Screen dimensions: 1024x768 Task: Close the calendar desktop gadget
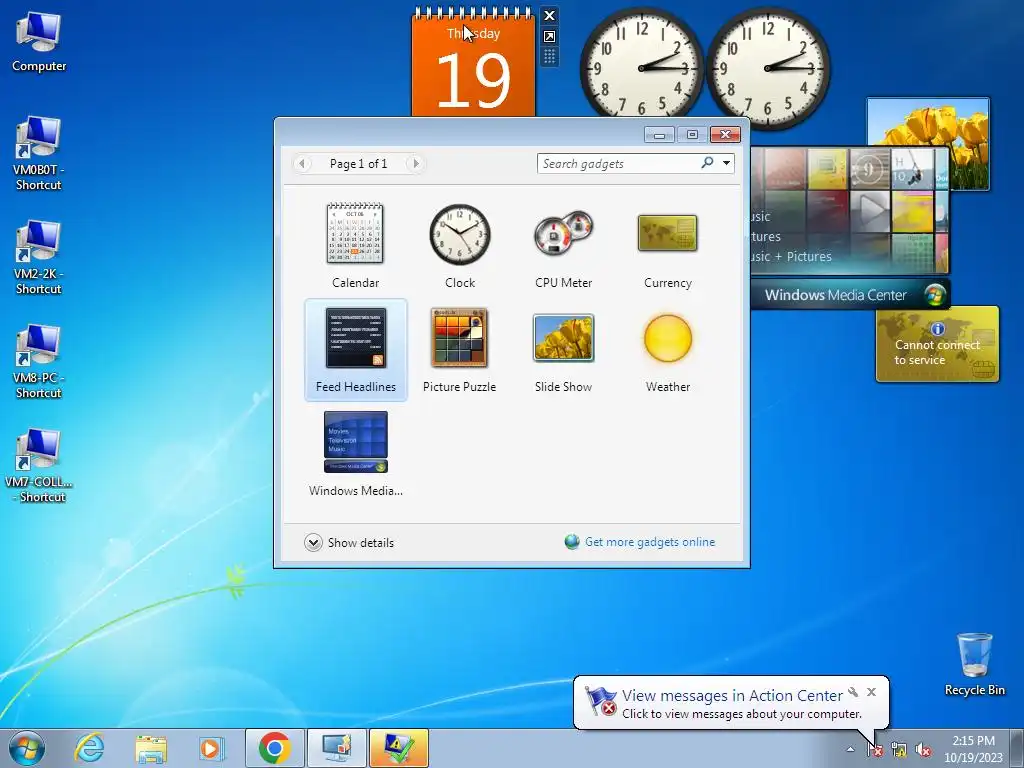549,16
